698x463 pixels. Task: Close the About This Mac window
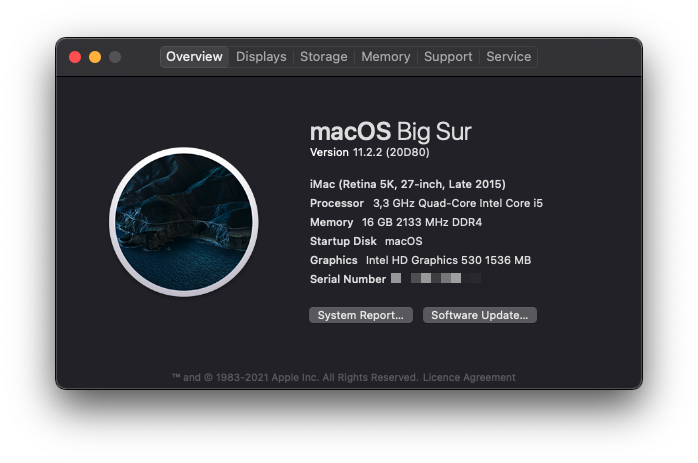click(75, 57)
